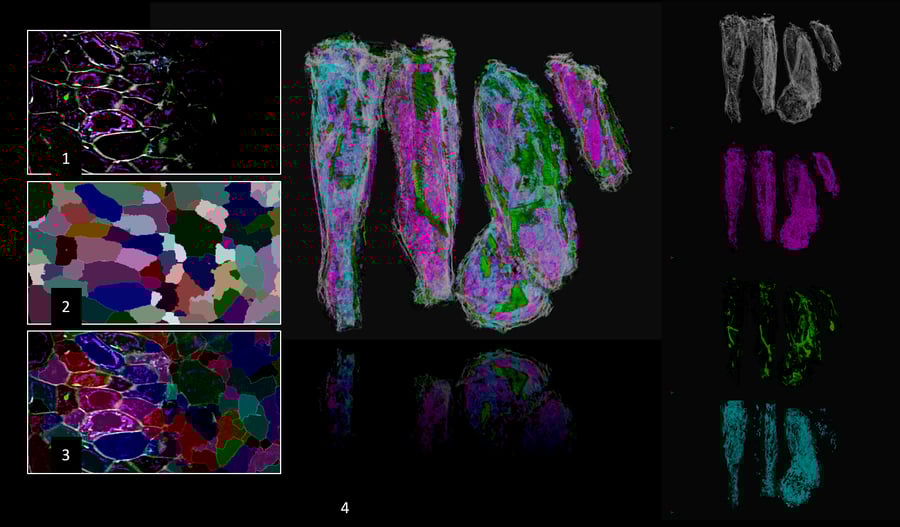Select the magenta channel rendering
The image size is (900, 527).
coord(781,198)
